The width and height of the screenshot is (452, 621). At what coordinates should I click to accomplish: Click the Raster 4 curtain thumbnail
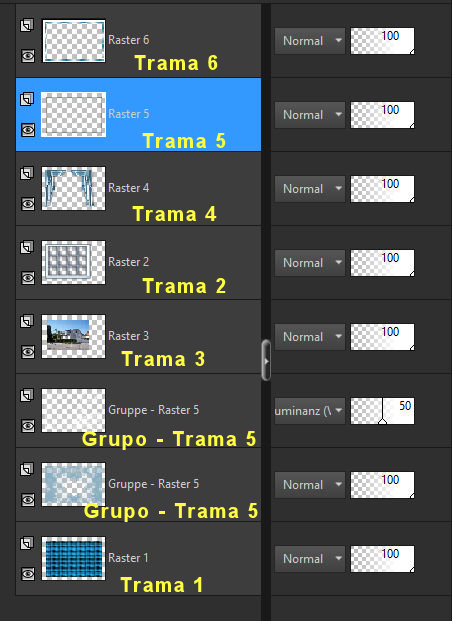[x=74, y=189]
